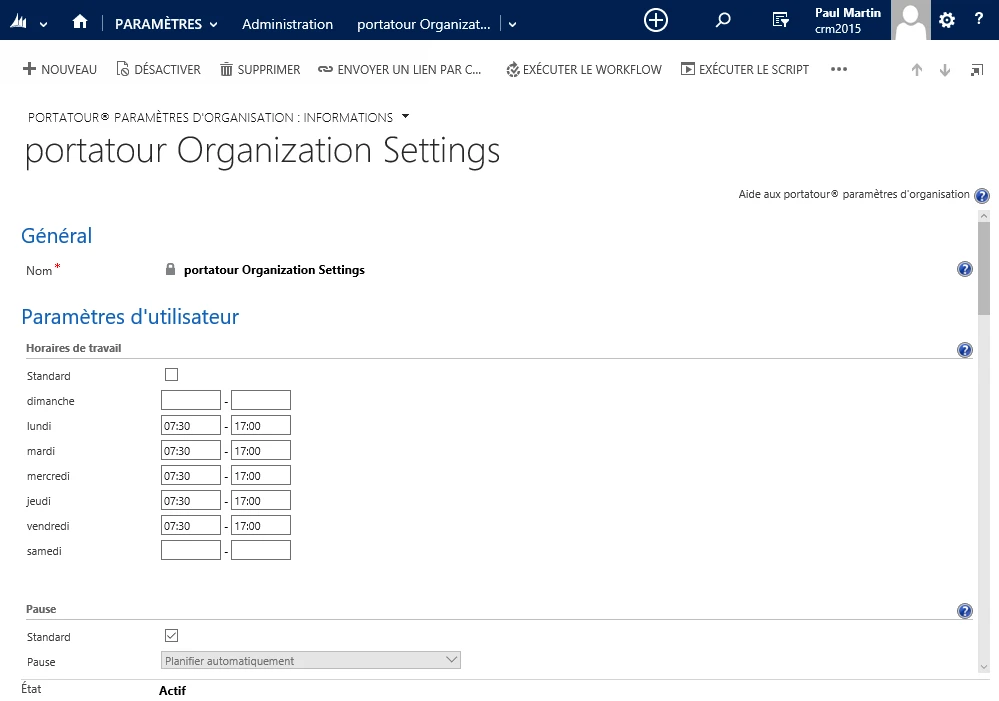
Task: Click the form's vertical scrollbar thumb
Action: point(984,268)
